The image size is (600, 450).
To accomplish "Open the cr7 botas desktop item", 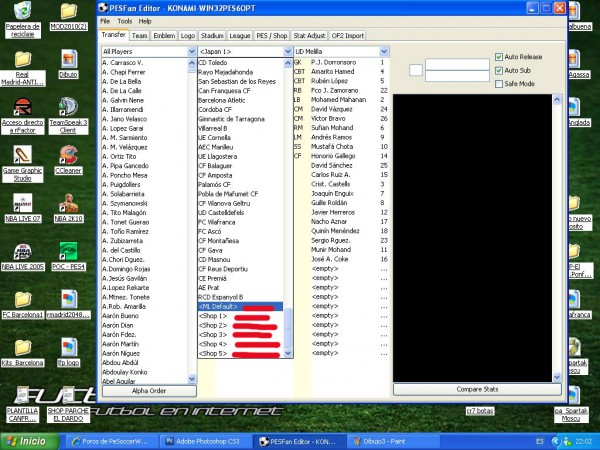I will click(480, 411).
